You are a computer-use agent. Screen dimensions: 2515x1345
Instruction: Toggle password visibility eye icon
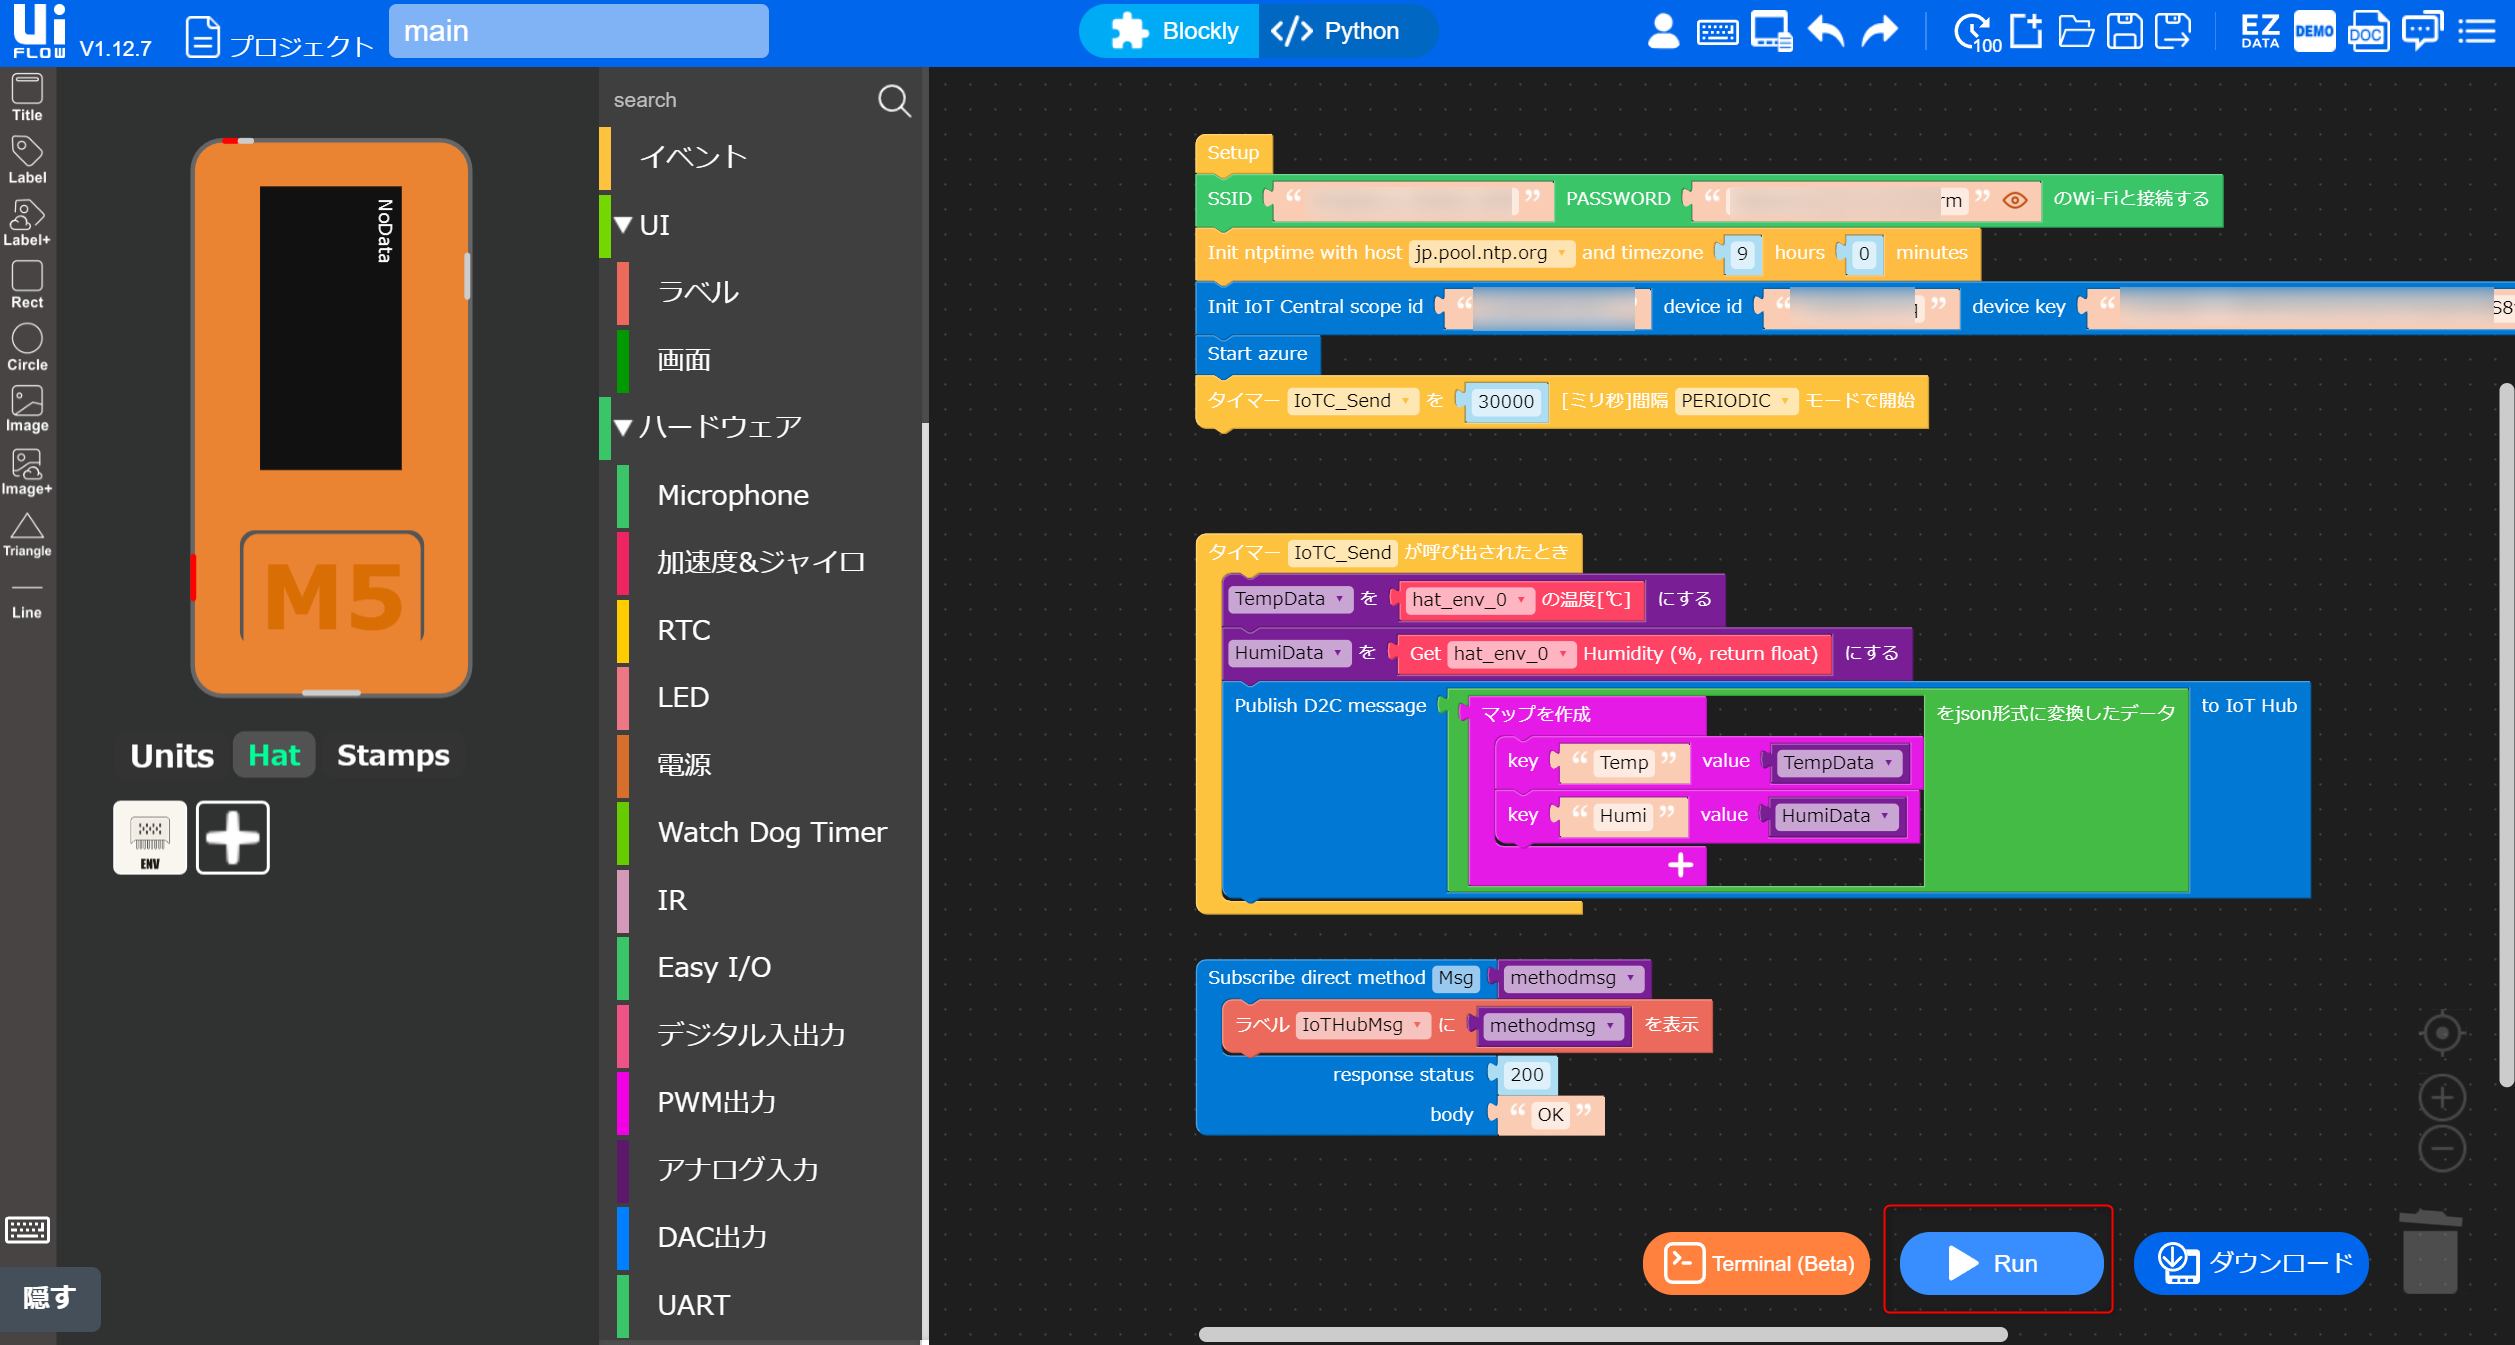tap(2014, 200)
